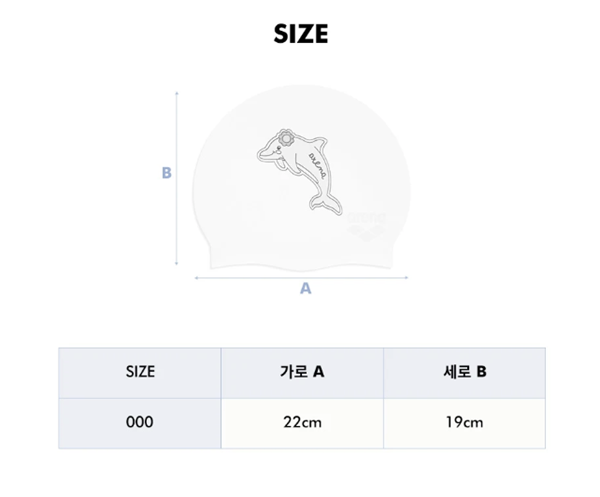Screen dimensions: 600x497
Task: Select the 19cm height cell
Action: click(x=463, y=422)
